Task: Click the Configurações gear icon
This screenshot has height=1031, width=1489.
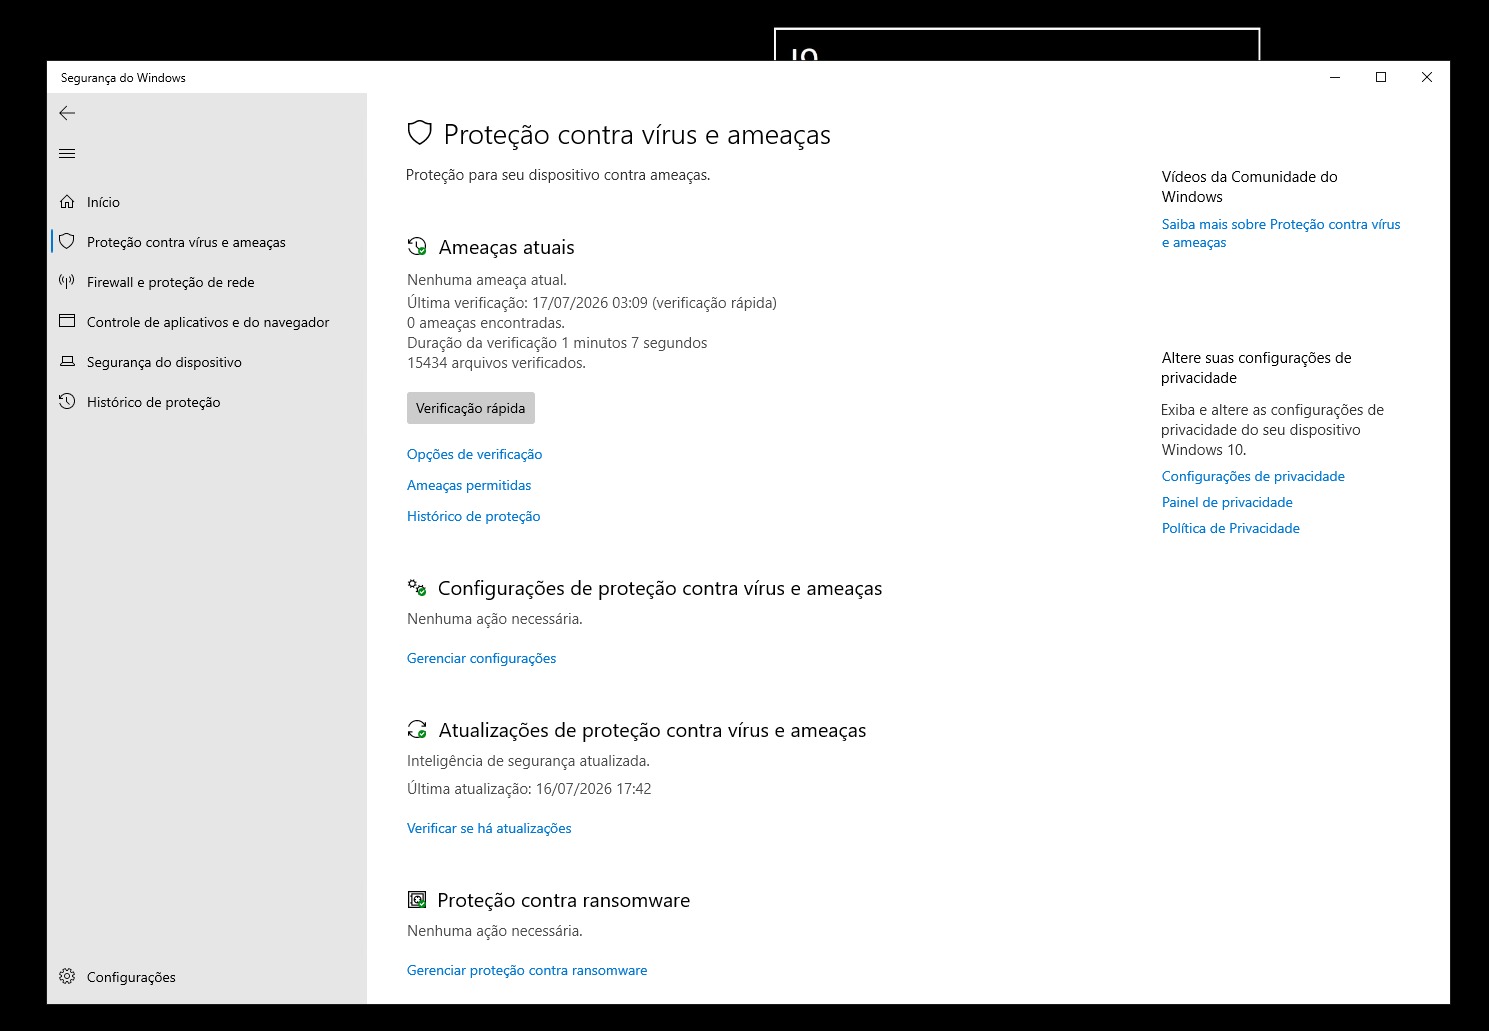Action: [x=67, y=976]
